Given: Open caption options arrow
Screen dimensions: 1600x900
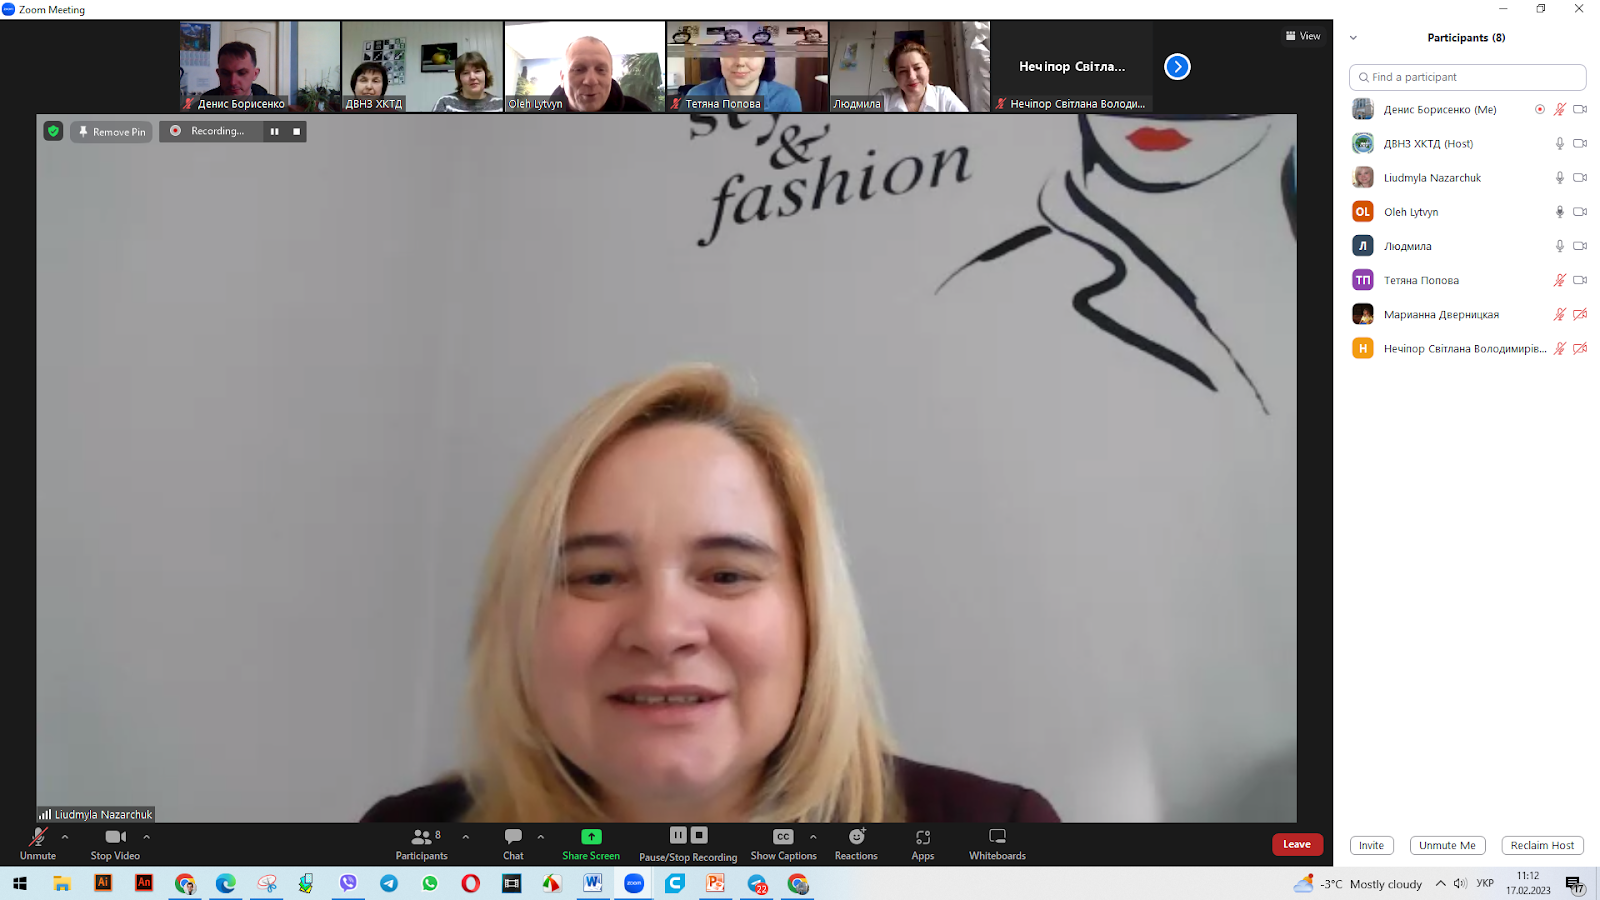Looking at the screenshot, I should tap(813, 837).
